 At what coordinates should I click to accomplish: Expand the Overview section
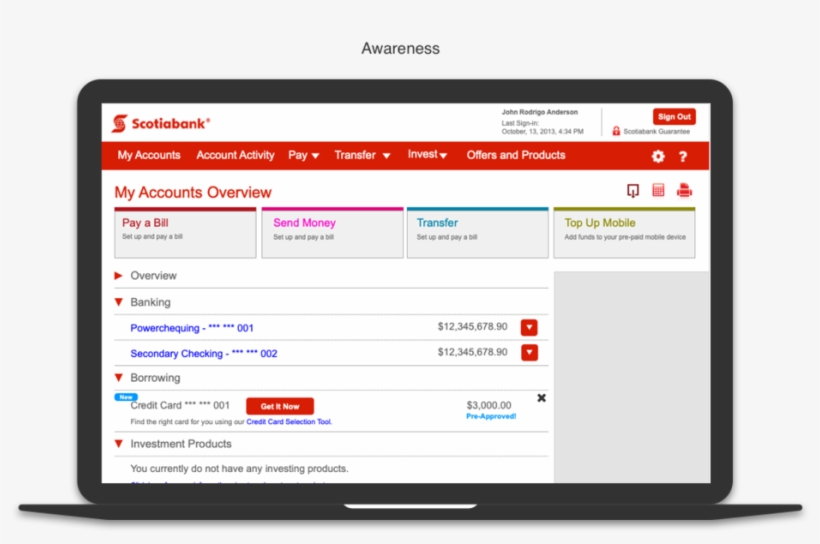coord(118,276)
